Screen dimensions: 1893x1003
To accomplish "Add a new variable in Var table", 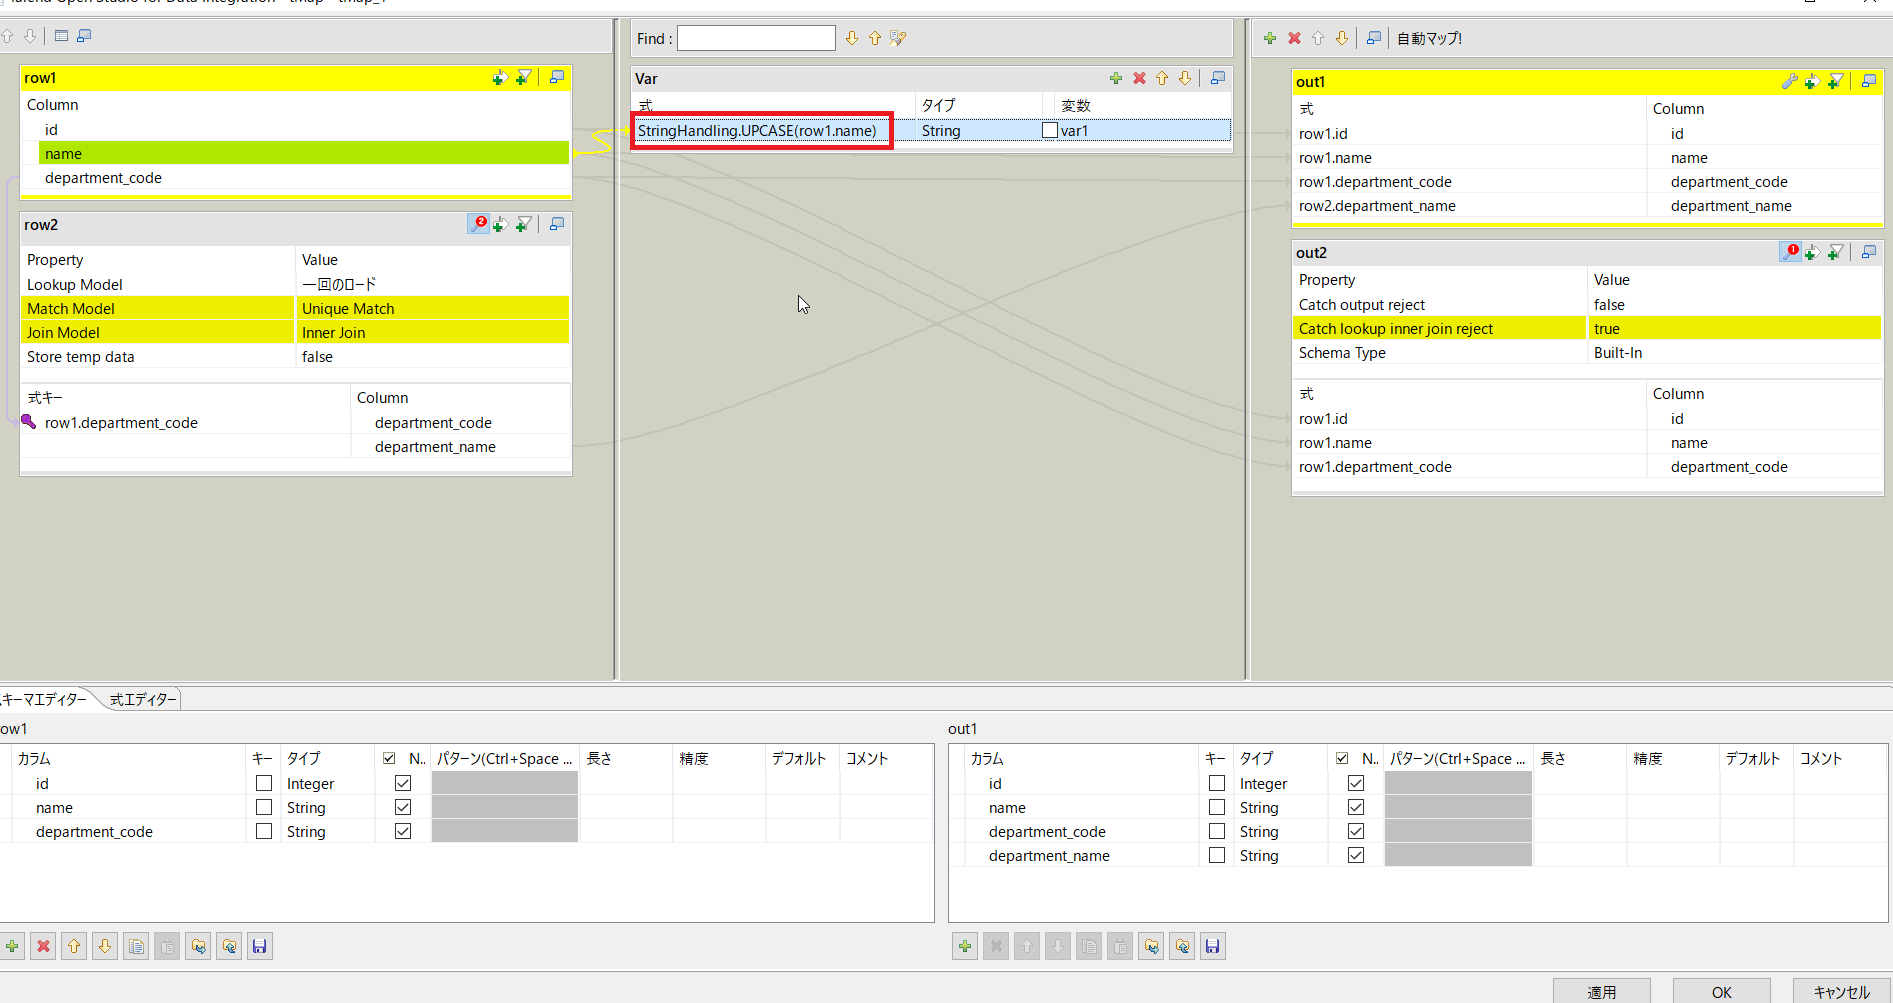I will 1116,78.
